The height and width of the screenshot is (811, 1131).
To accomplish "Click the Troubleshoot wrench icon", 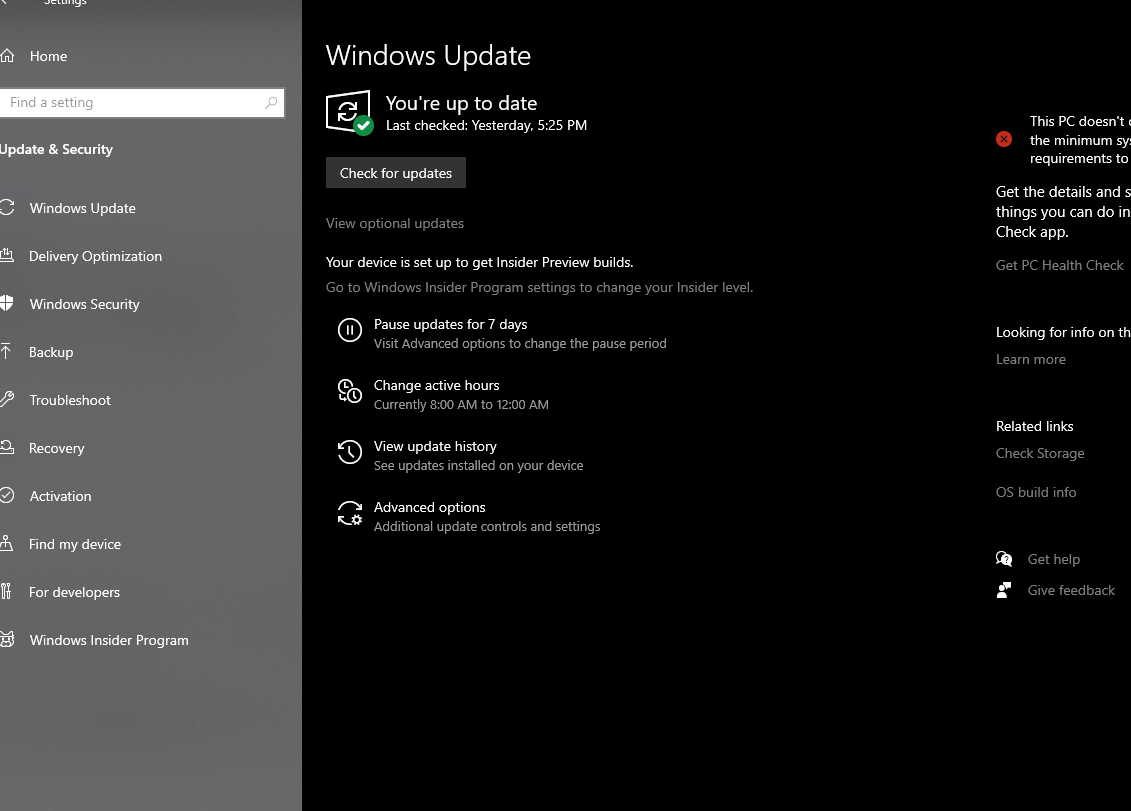I will (x=6, y=399).
